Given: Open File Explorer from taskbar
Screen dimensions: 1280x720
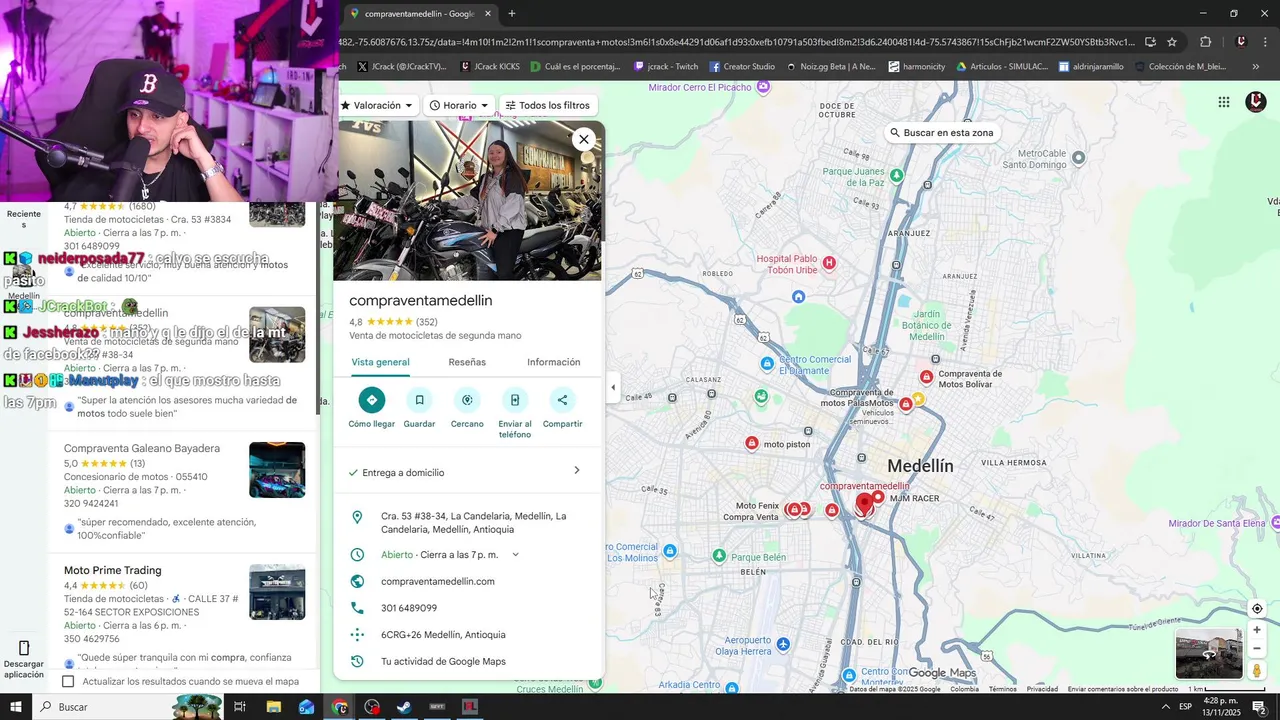Looking at the screenshot, I should click(x=273, y=707).
